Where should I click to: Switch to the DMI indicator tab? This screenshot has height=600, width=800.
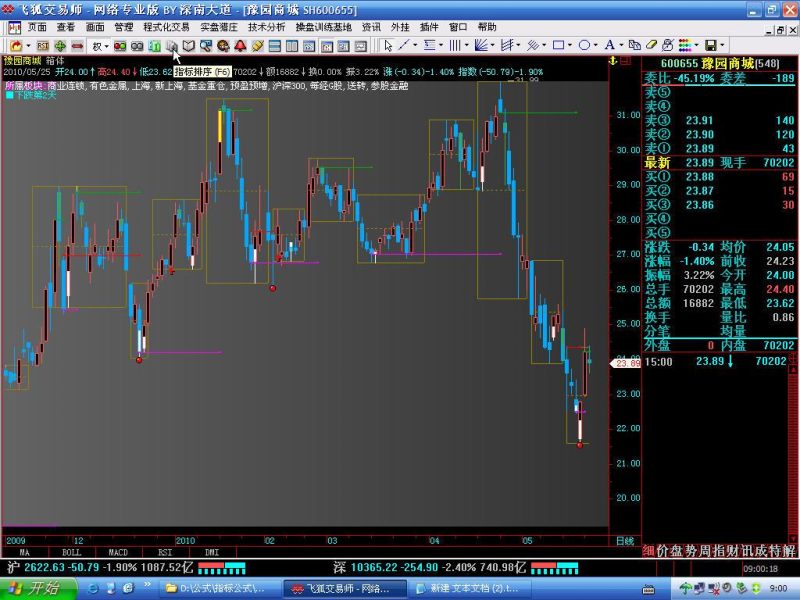(212, 552)
